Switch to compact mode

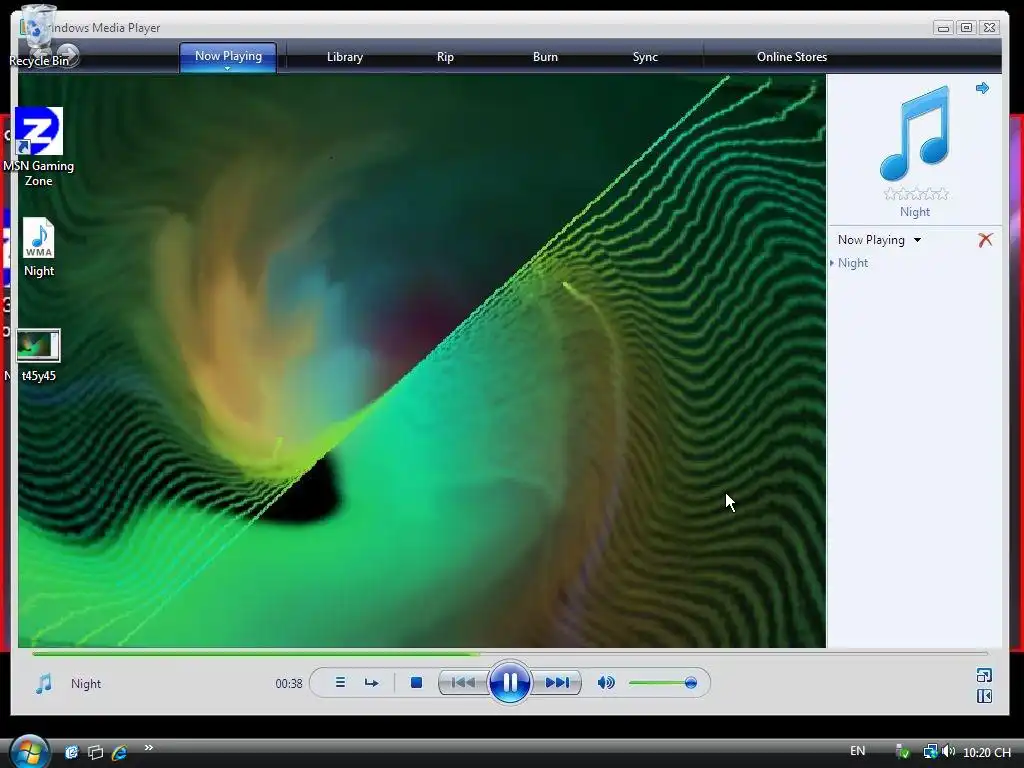[984, 696]
